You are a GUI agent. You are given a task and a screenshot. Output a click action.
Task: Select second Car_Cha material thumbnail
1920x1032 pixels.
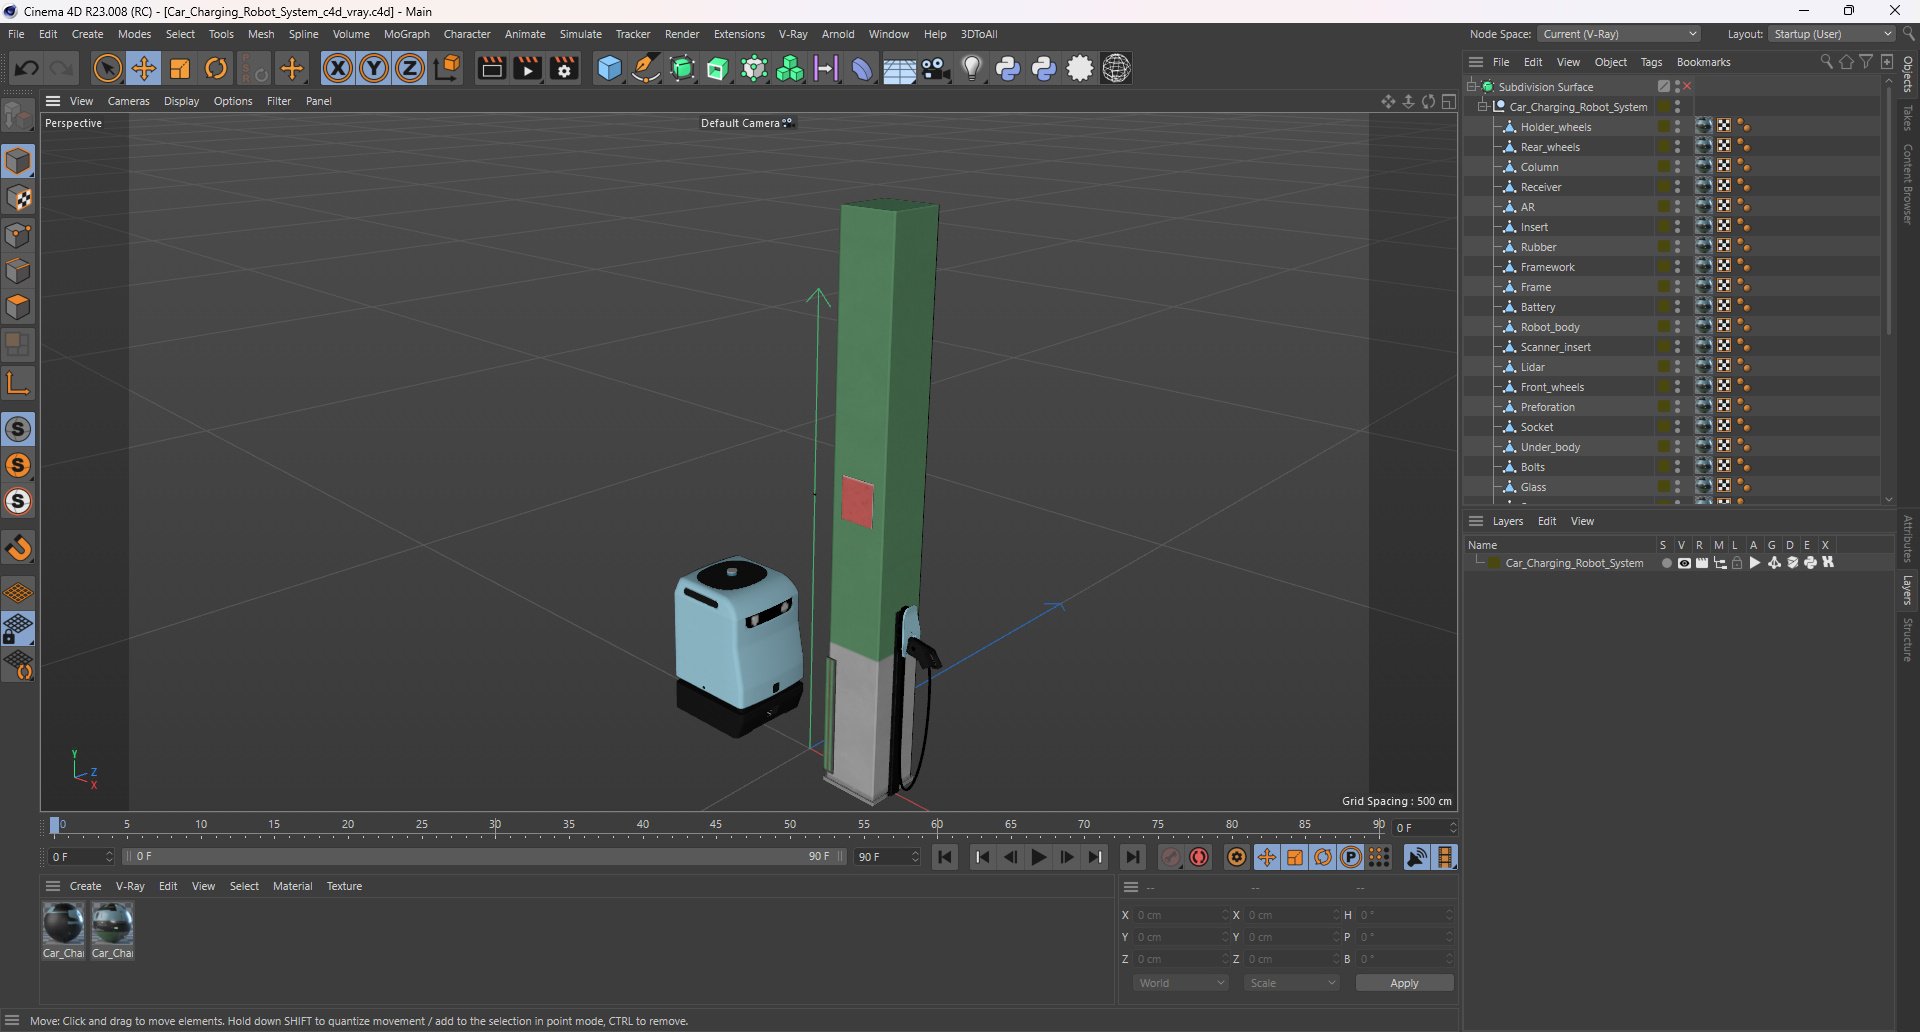(112, 924)
